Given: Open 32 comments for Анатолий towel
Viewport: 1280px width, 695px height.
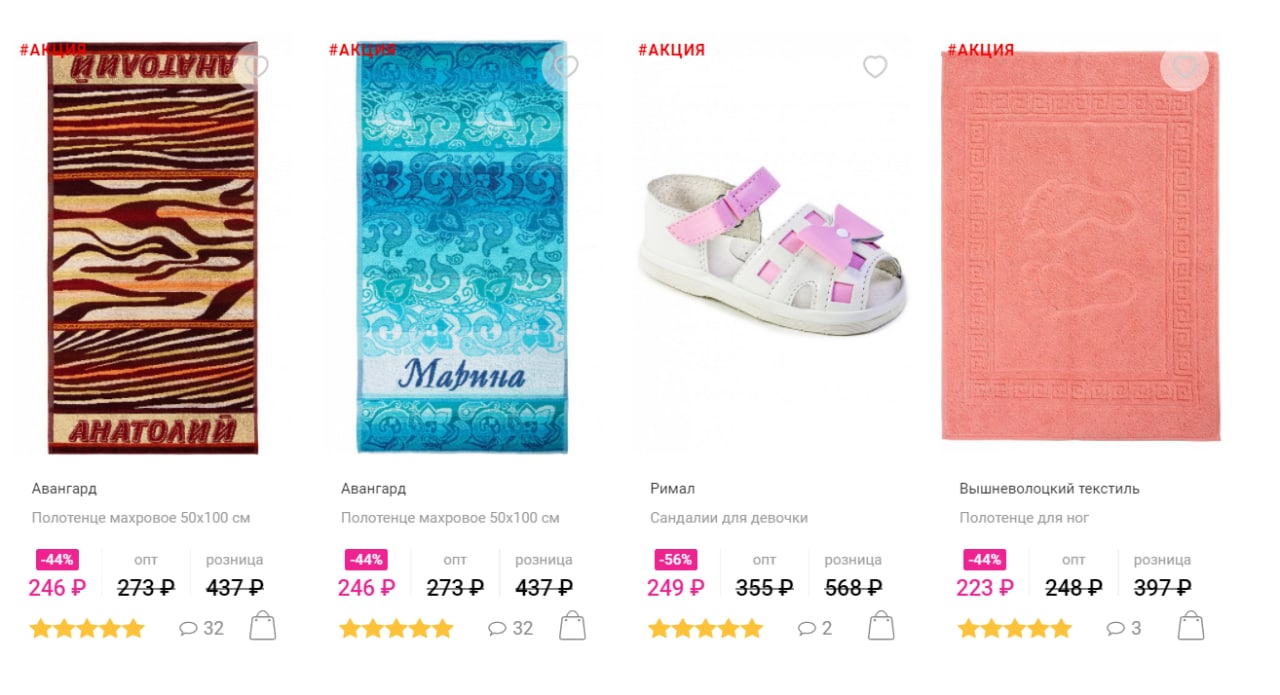Looking at the screenshot, I should [201, 628].
